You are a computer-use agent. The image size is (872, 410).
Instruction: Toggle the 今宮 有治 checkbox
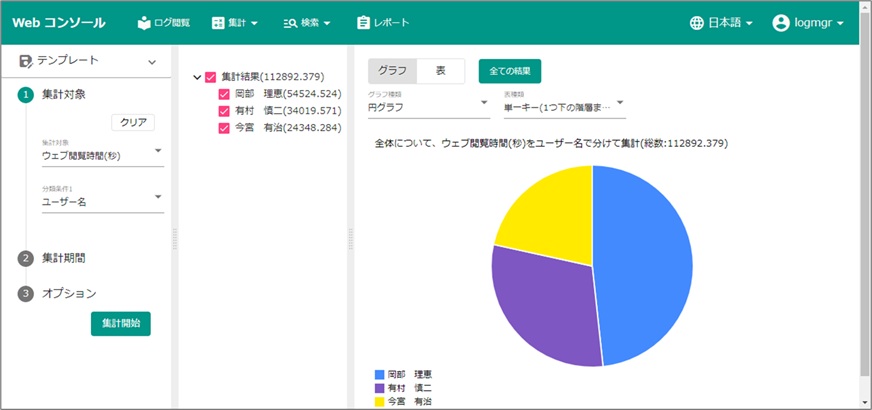click(x=224, y=128)
